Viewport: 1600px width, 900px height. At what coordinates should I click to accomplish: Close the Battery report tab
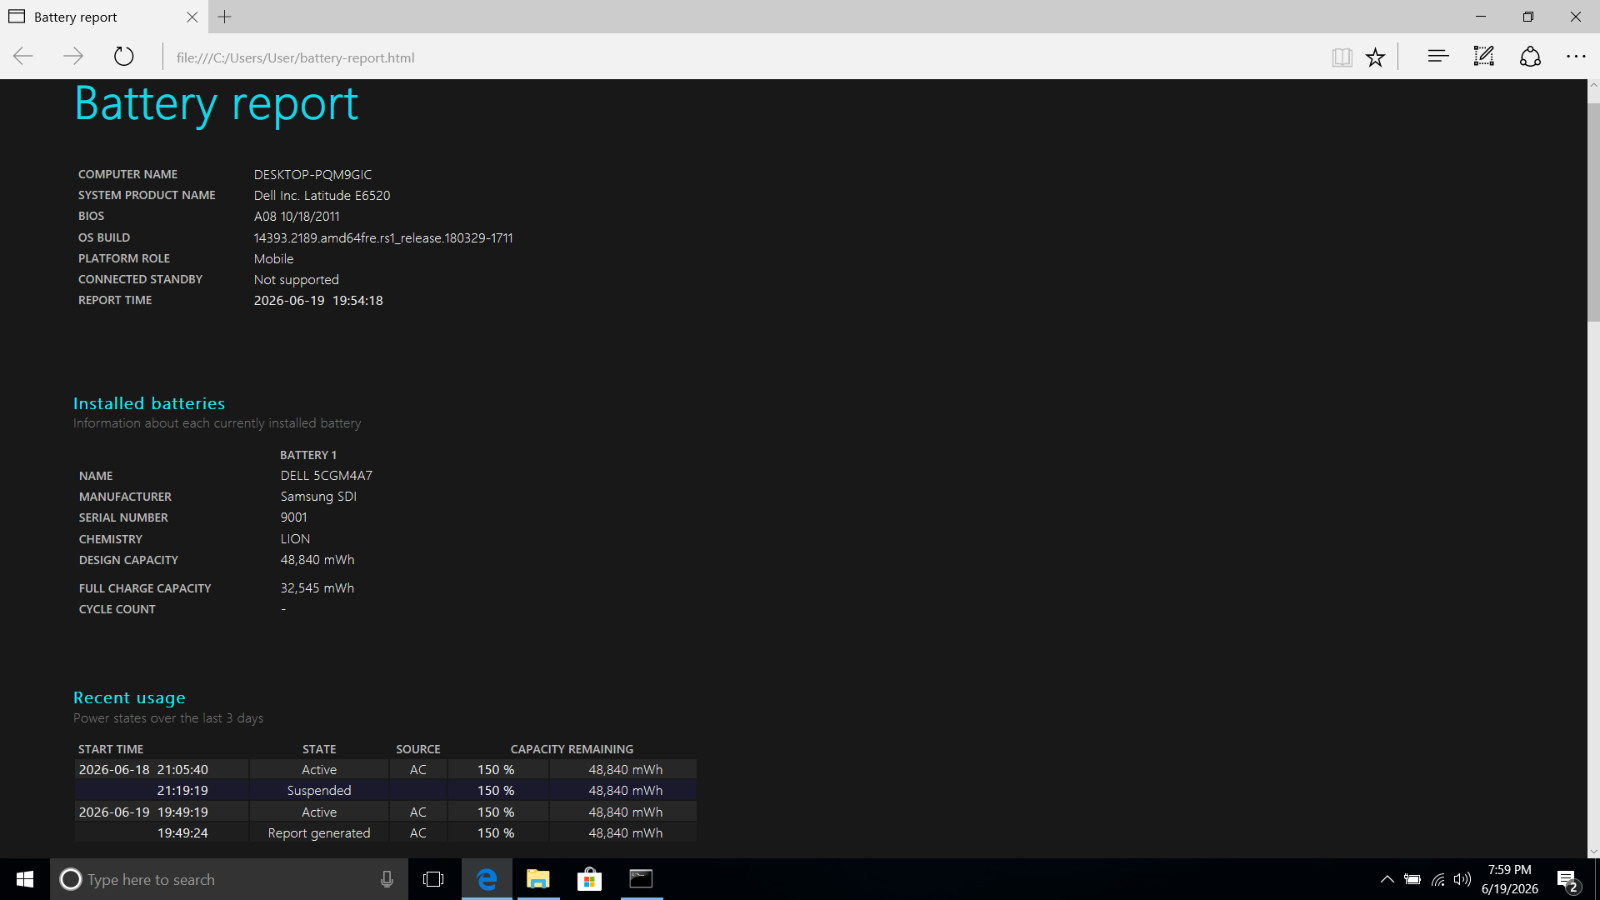click(192, 17)
